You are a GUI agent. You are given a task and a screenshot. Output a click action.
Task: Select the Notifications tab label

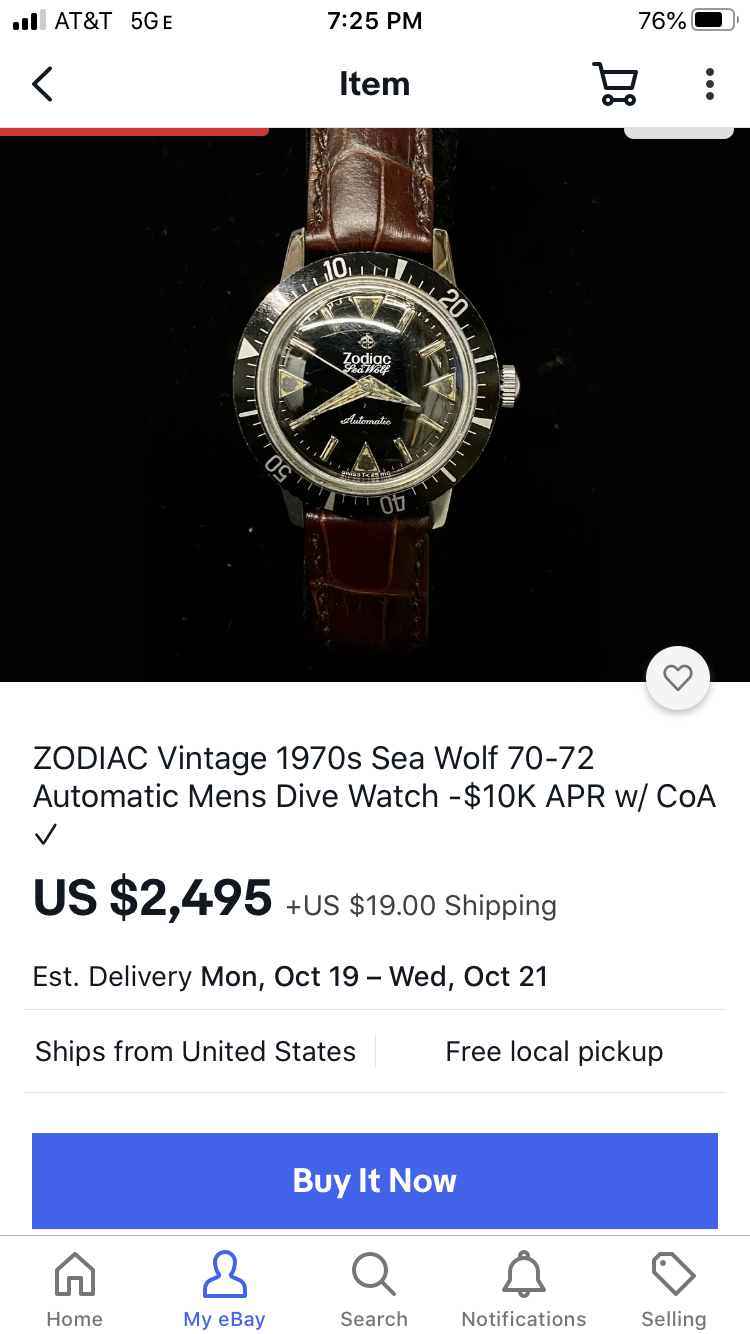tap(524, 1319)
